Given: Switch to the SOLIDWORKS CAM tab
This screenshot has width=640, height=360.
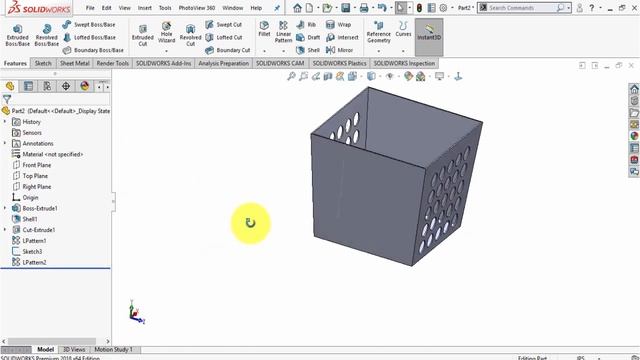Looking at the screenshot, I should tap(280, 63).
